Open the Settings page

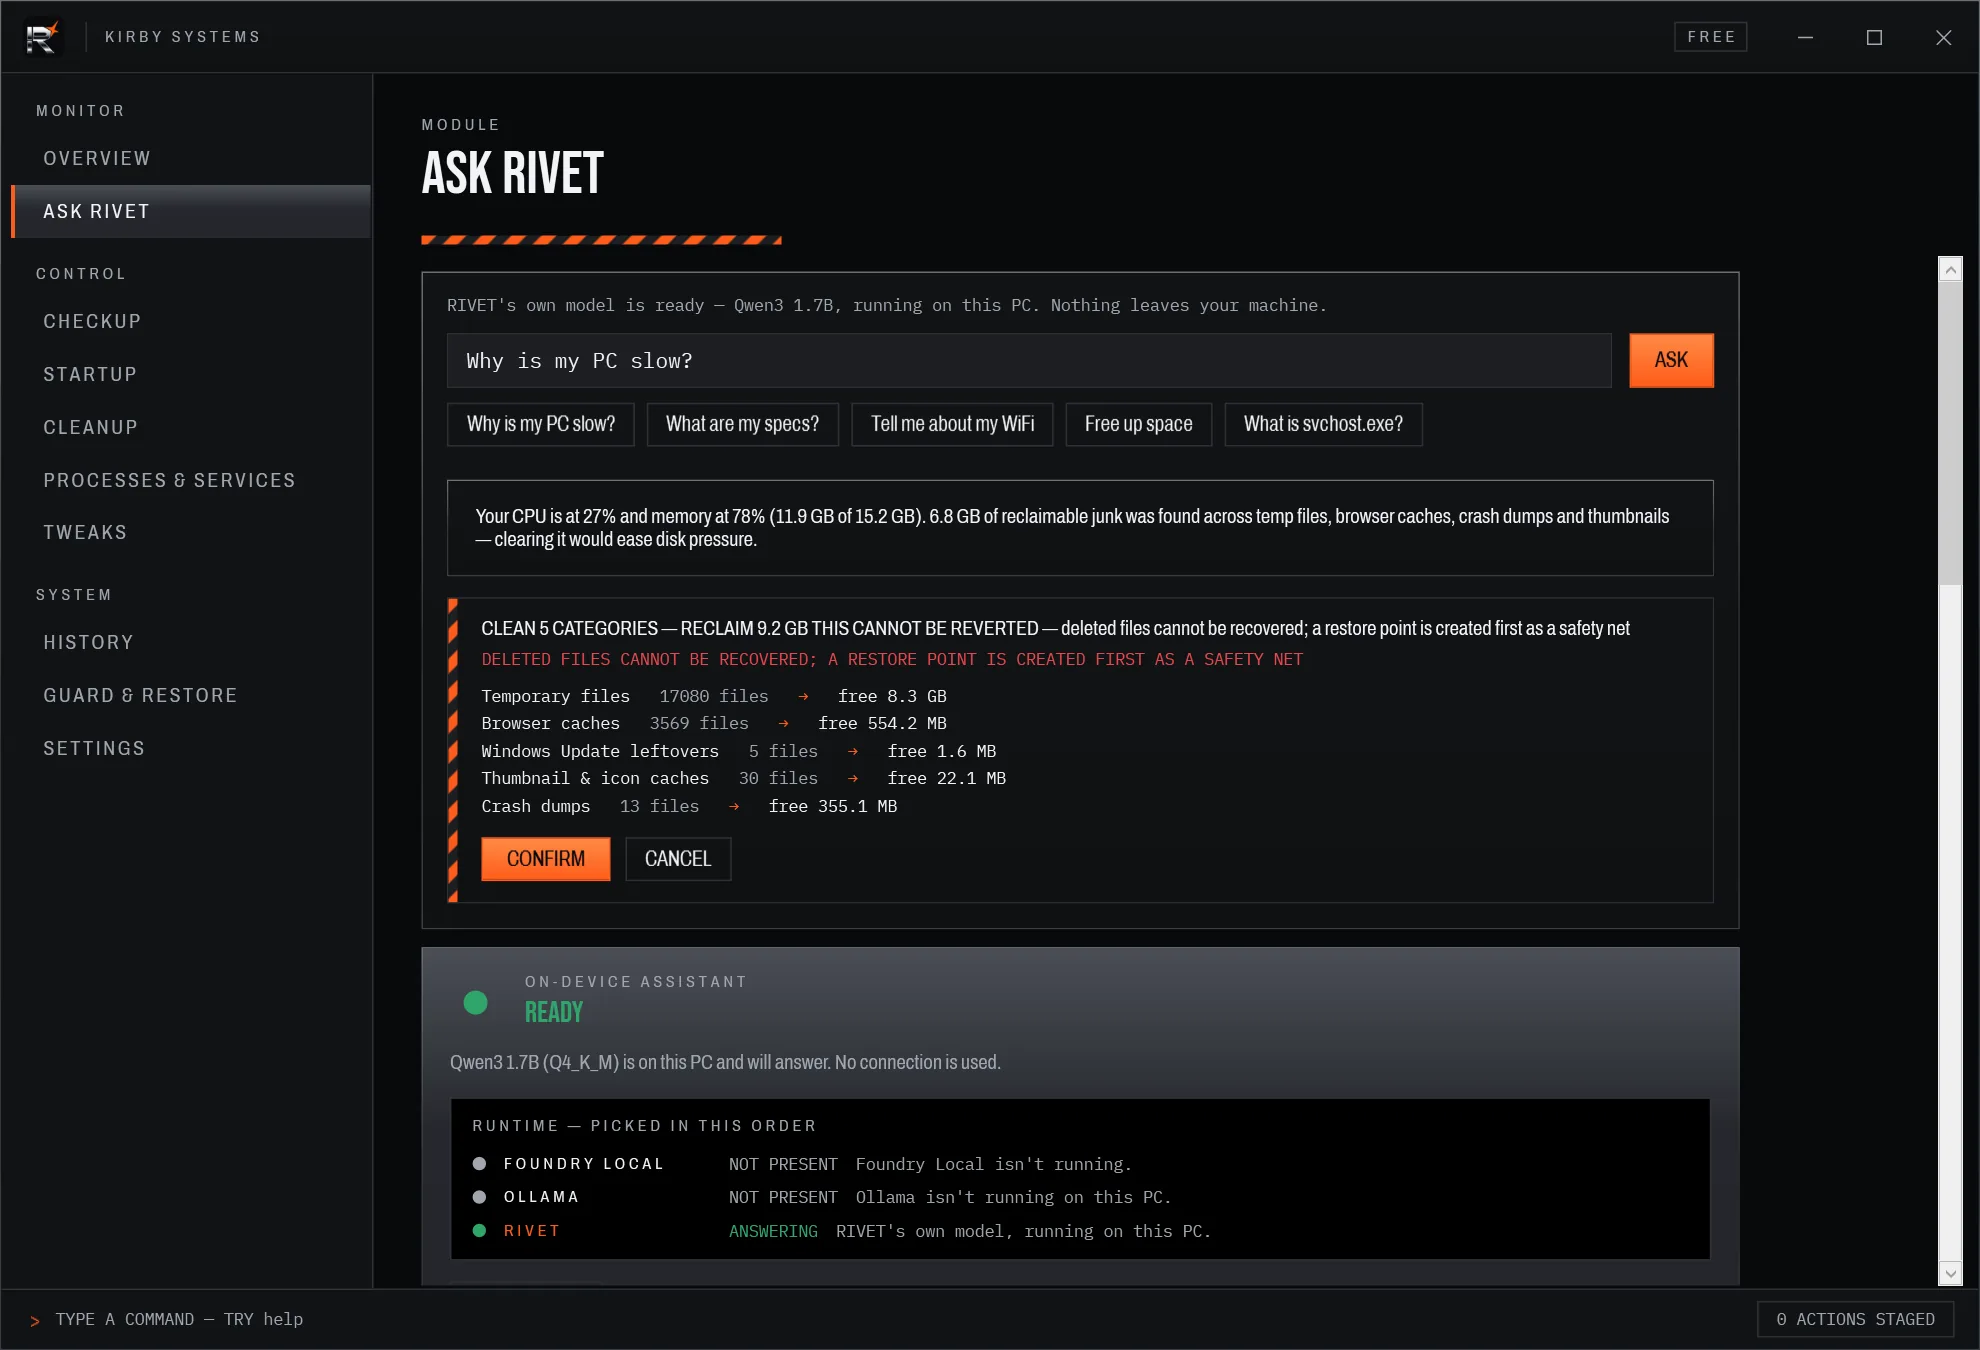[x=190, y=748]
